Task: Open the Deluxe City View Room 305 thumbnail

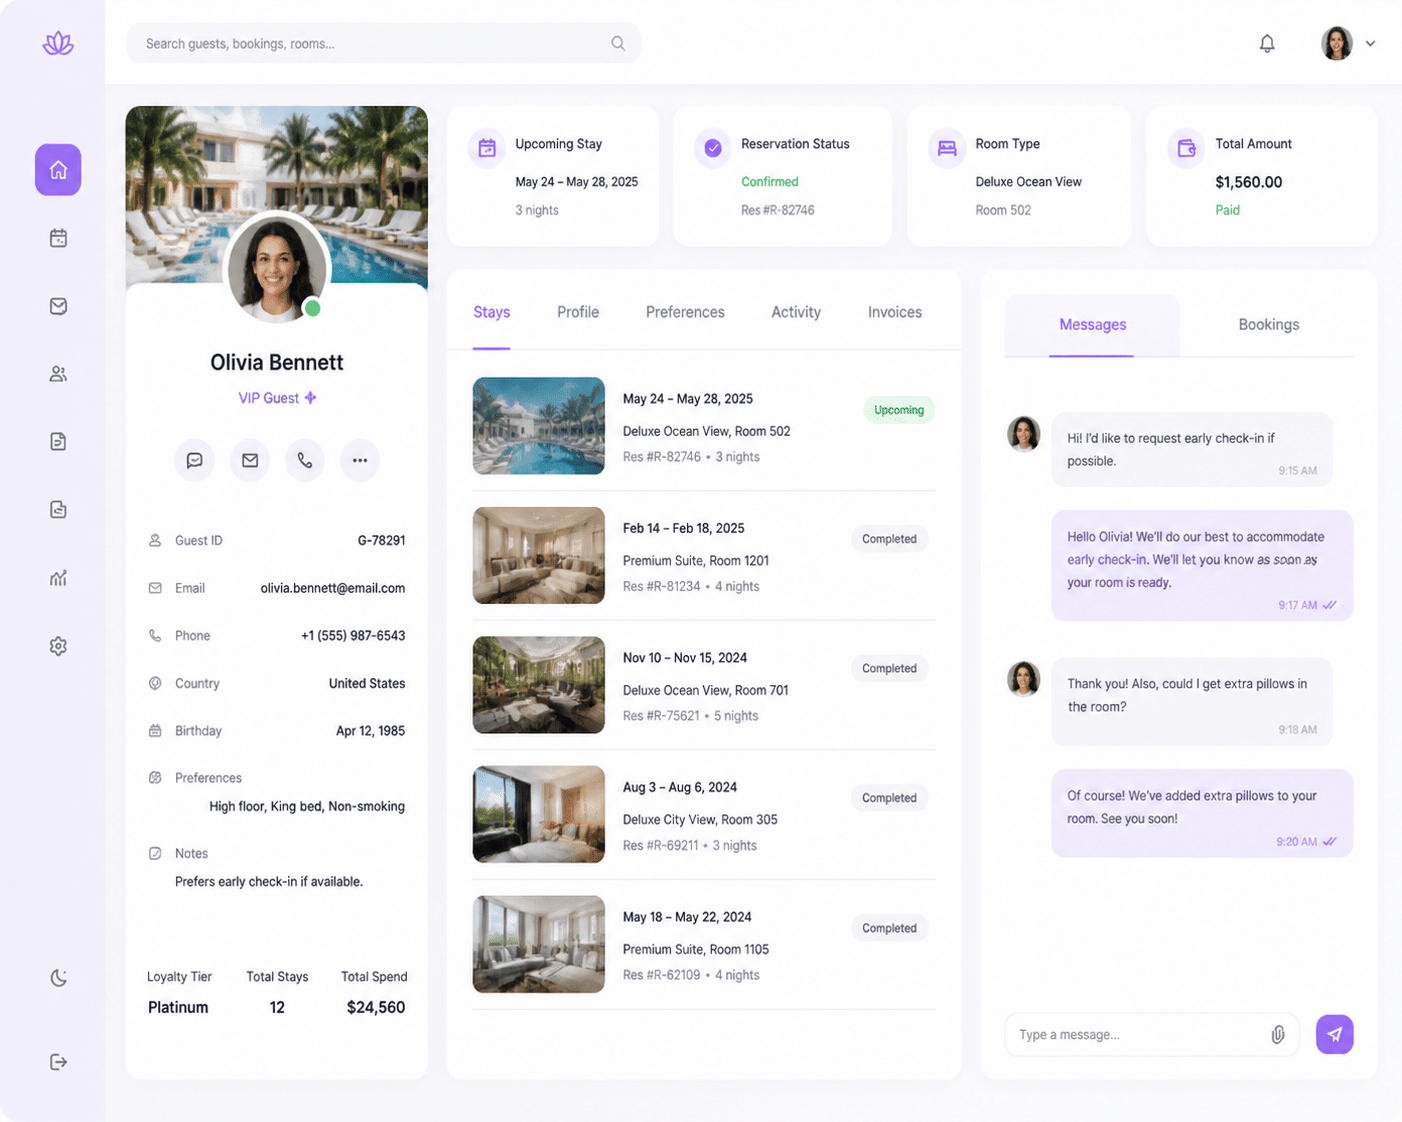Action: point(538,814)
